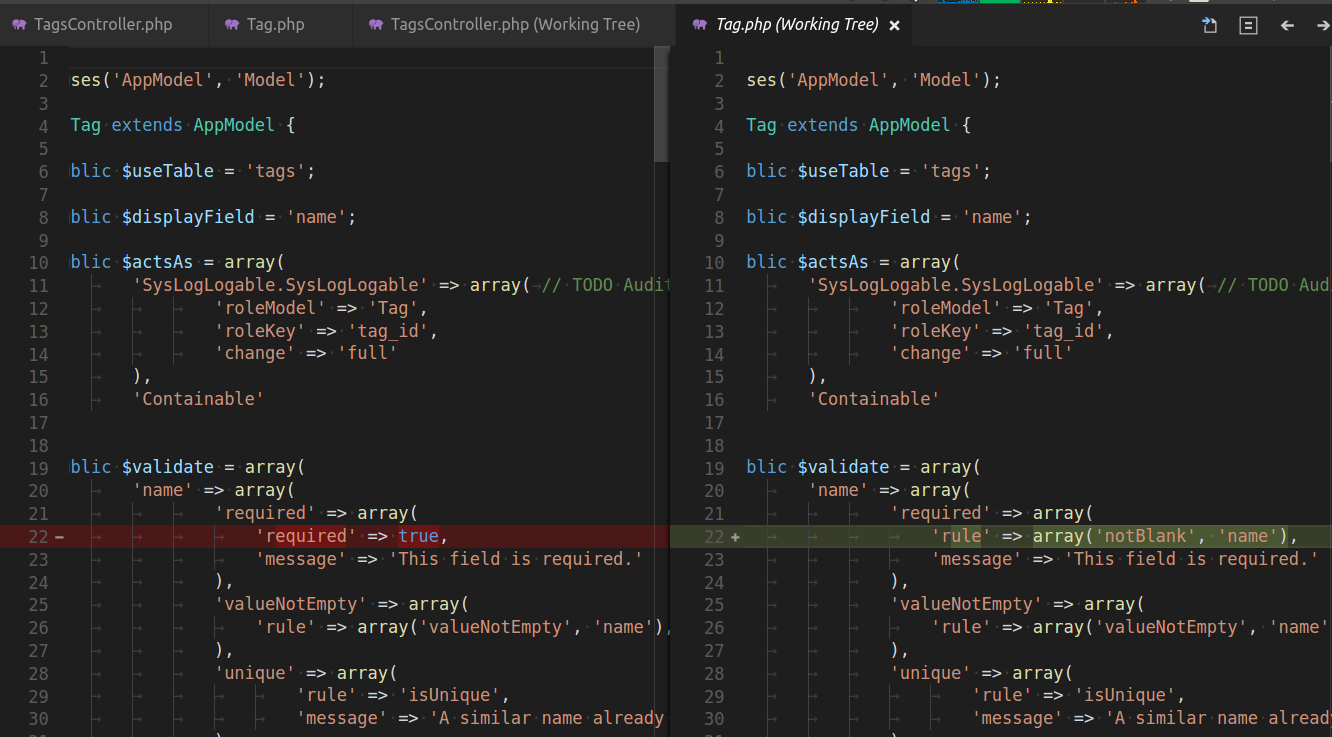Viewport: 1332px width, 737px height.
Task: Click '$displayField' in the modified pane
Action: (863, 217)
